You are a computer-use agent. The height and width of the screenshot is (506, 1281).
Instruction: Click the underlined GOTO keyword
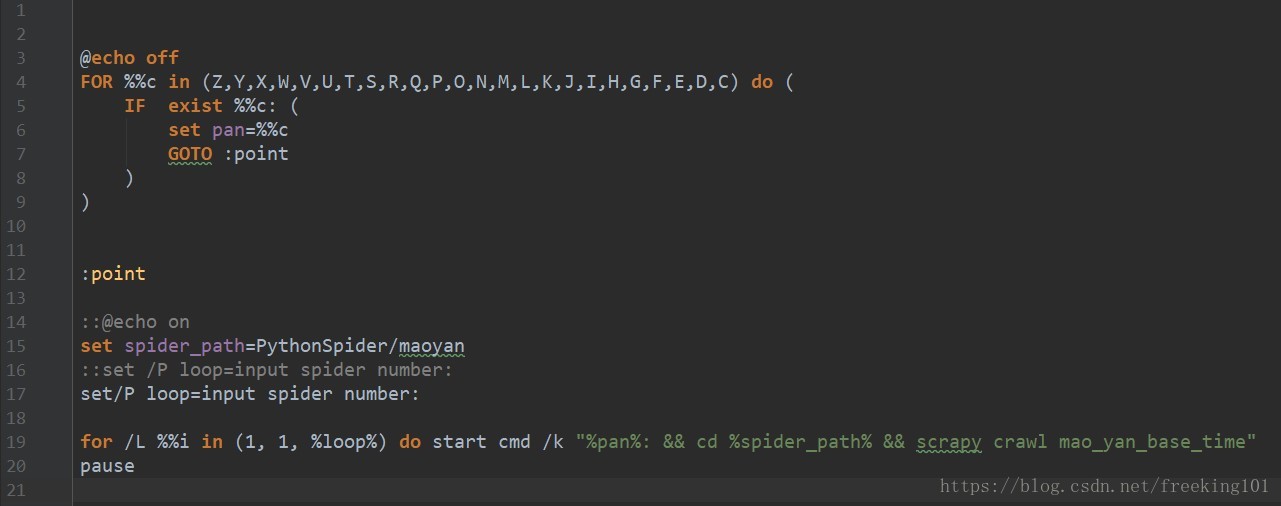pos(189,154)
